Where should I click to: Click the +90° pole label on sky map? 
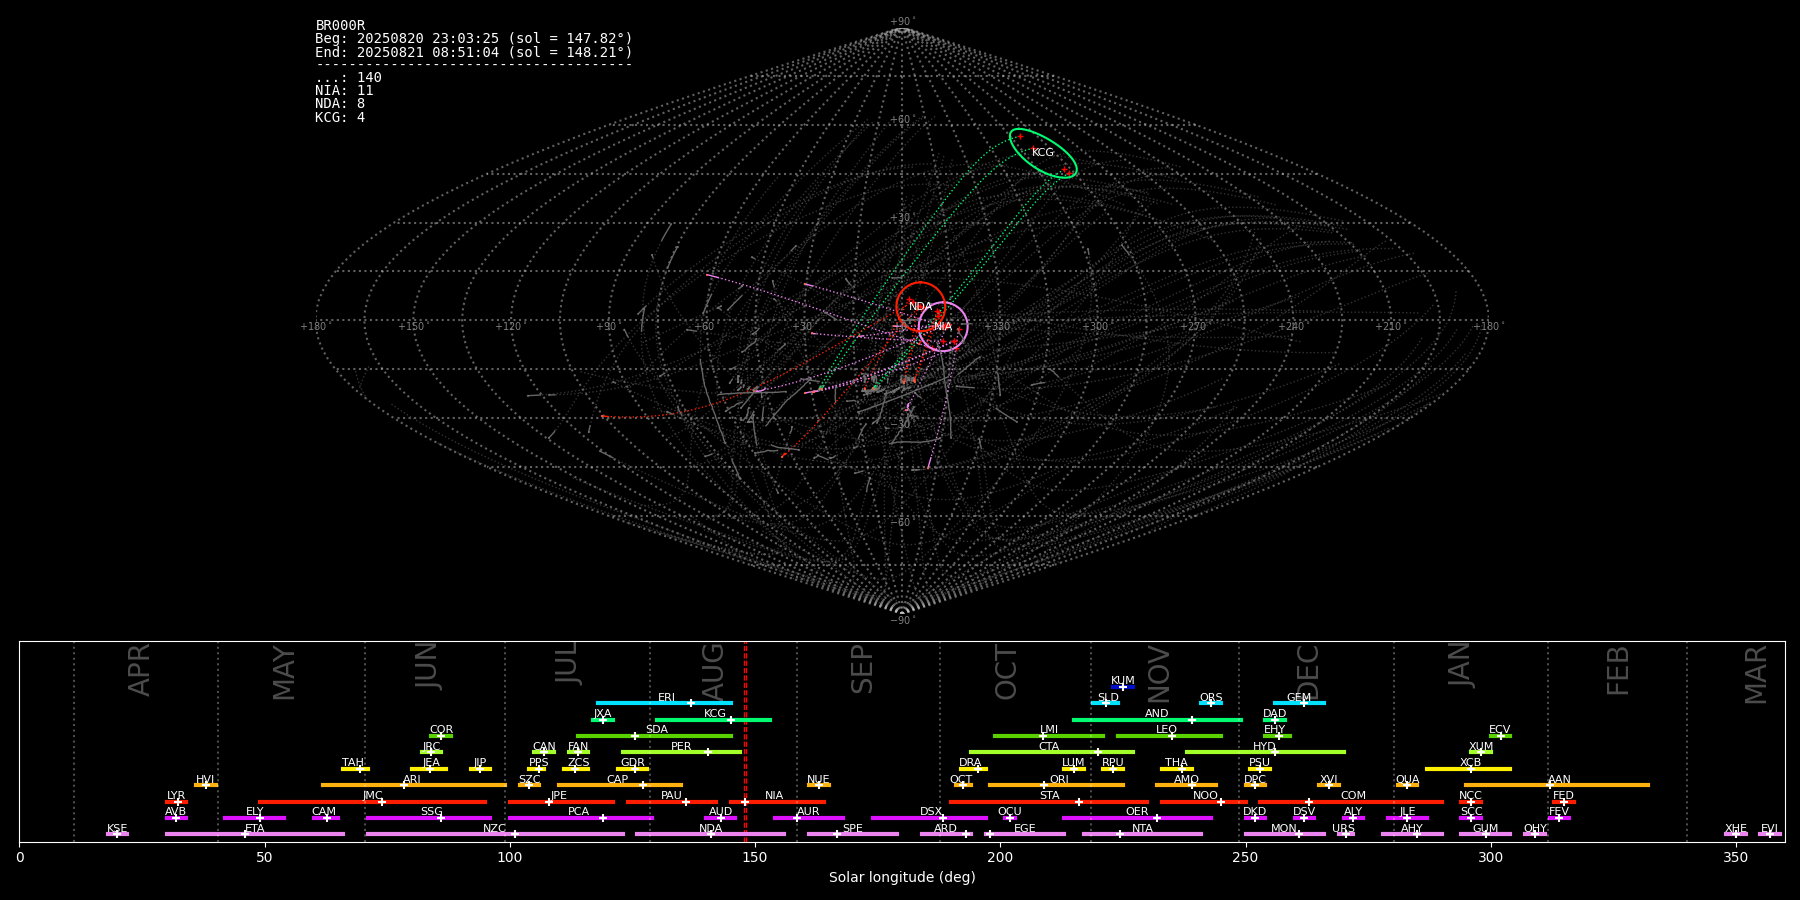point(902,22)
